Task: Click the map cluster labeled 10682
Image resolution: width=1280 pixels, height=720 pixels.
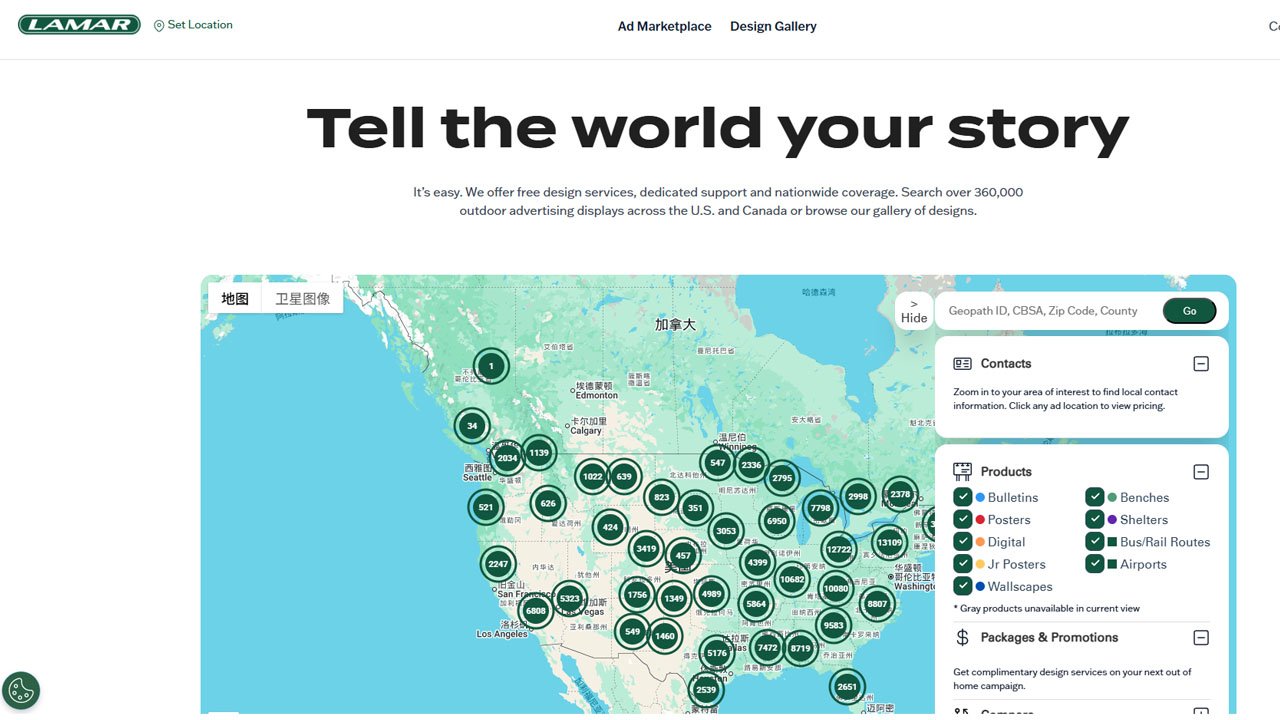Action: pyautogui.click(x=792, y=579)
